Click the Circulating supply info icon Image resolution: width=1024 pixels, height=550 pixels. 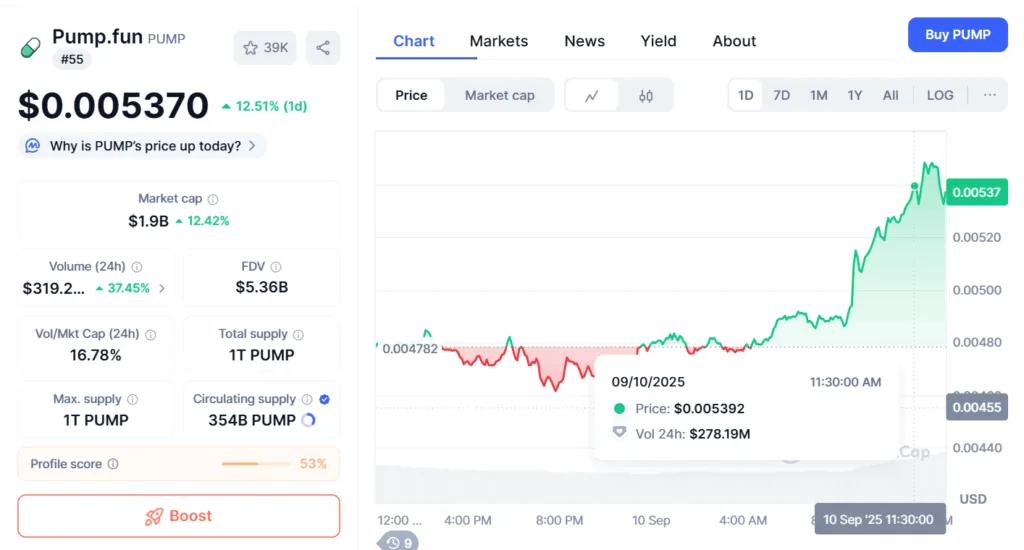click(x=306, y=399)
